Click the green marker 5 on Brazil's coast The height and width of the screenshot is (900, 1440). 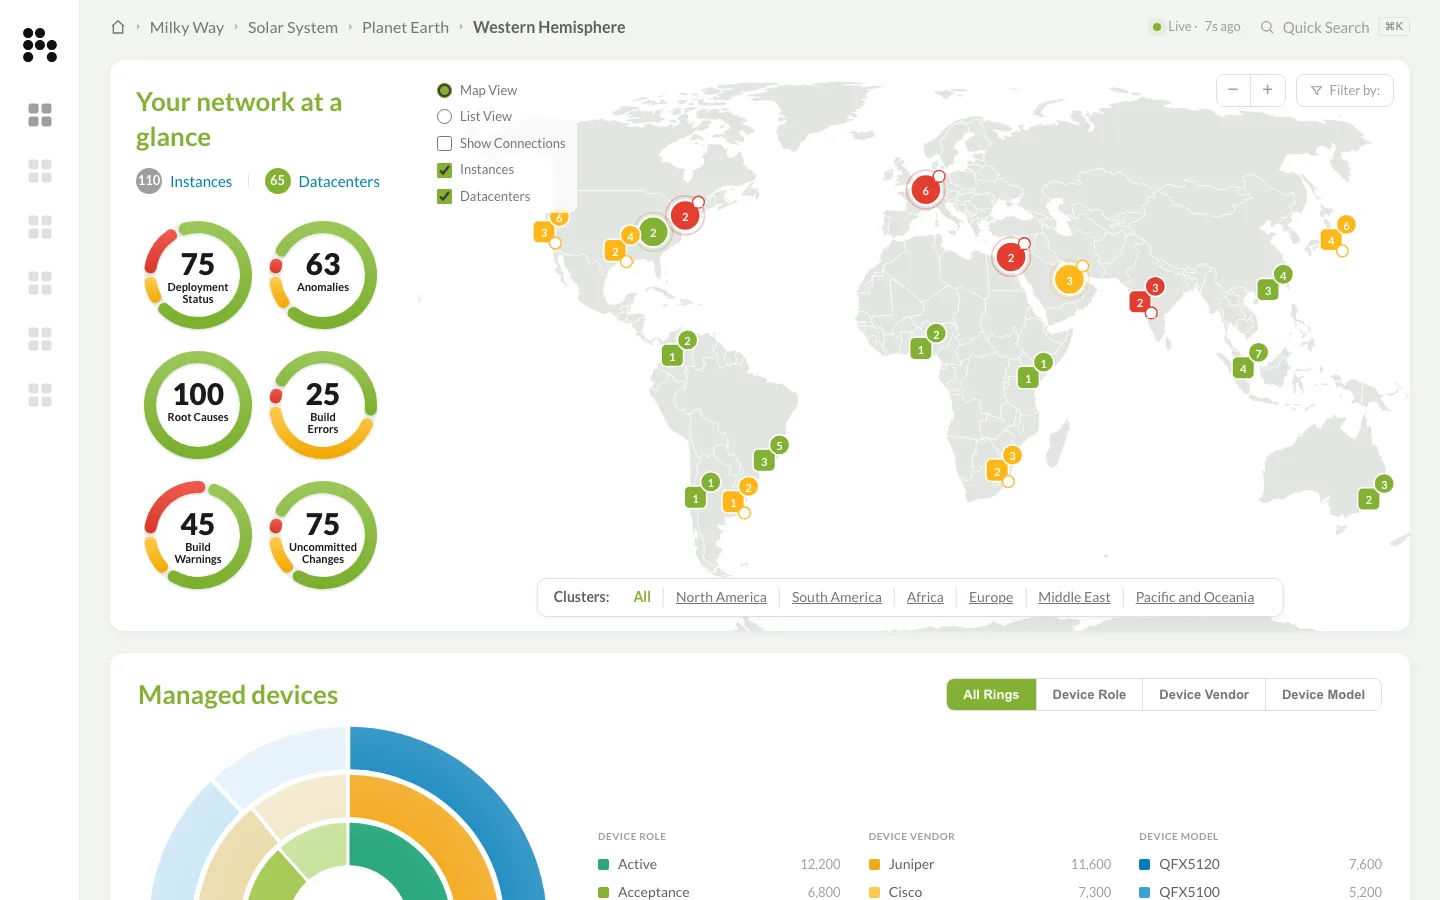[x=779, y=445]
